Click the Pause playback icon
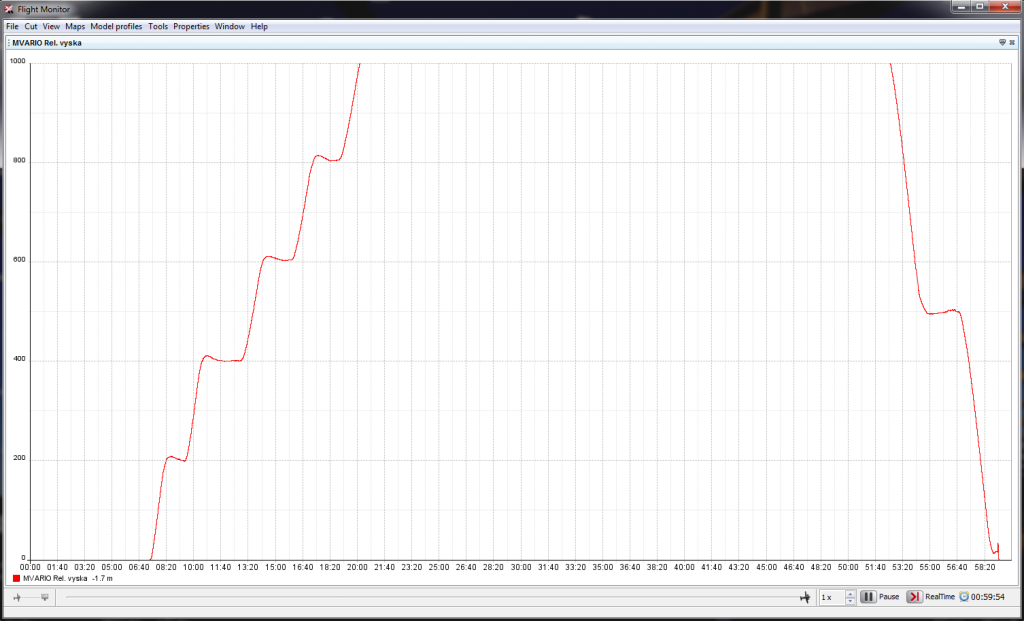1024x621 pixels. click(868, 597)
